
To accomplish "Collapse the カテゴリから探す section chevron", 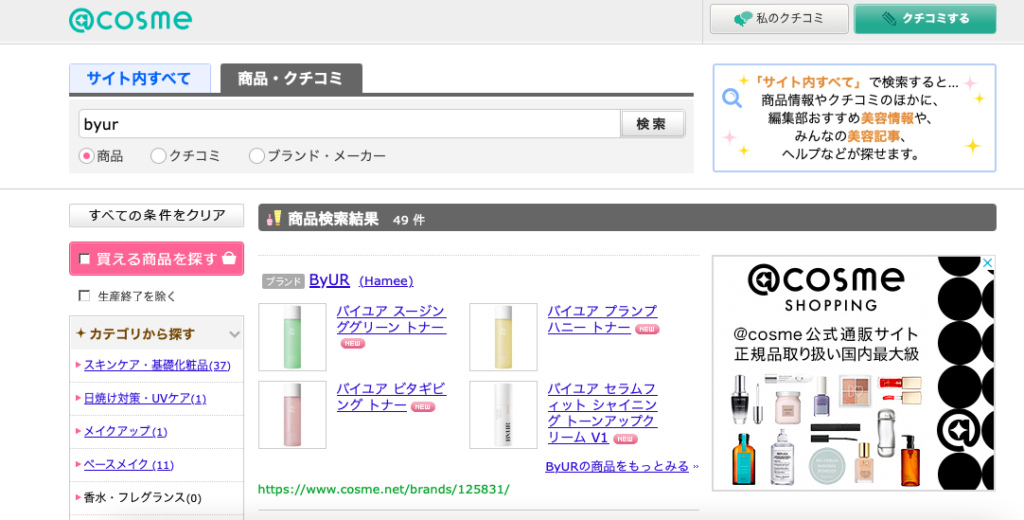I will click(234, 334).
